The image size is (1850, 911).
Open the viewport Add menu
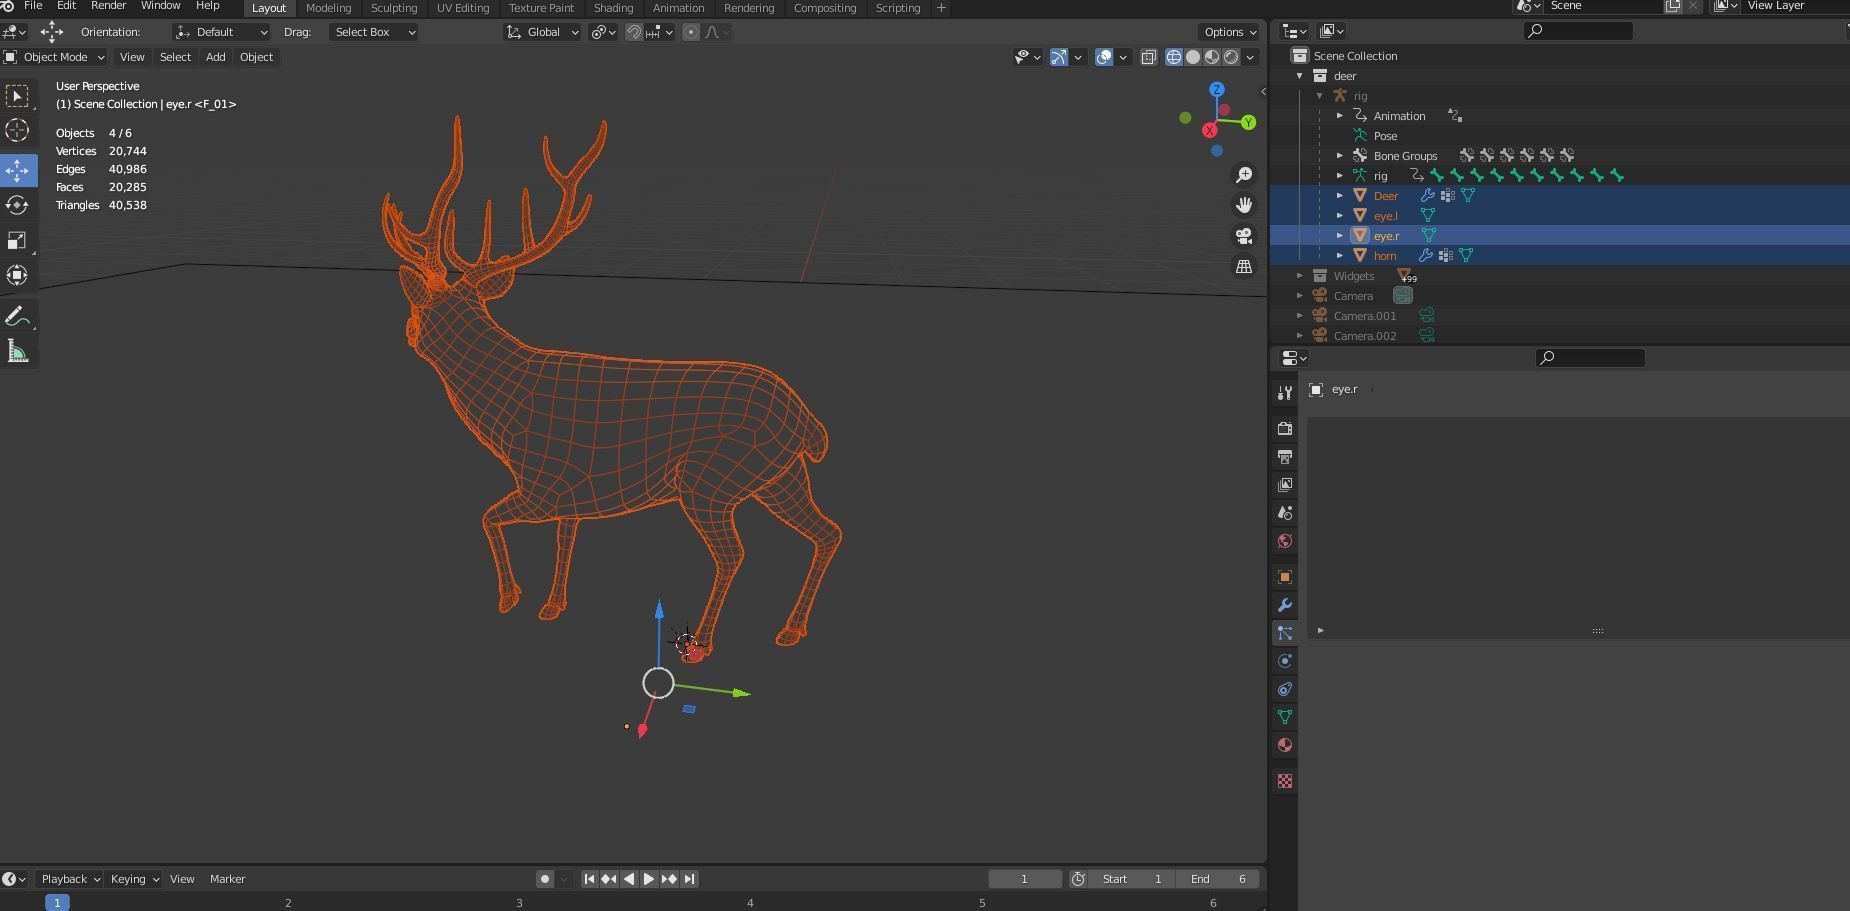(x=215, y=57)
